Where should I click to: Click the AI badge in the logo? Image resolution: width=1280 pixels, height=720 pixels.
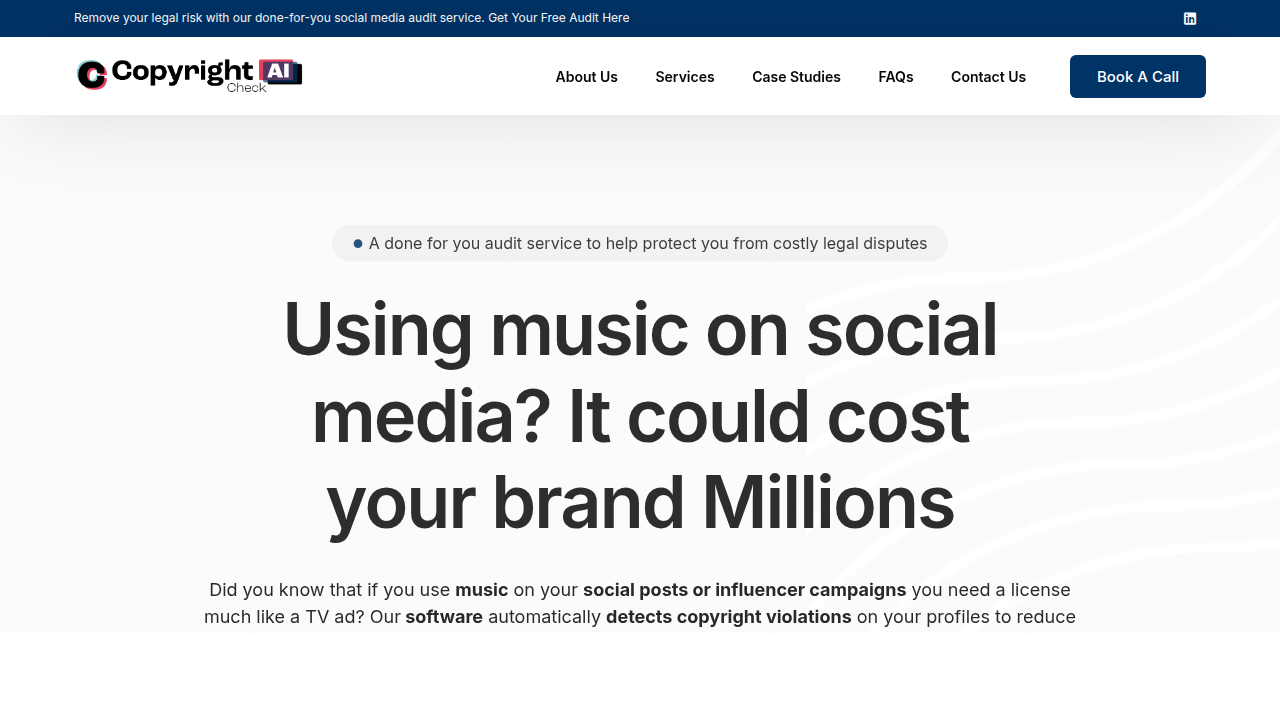click(277, 70)
